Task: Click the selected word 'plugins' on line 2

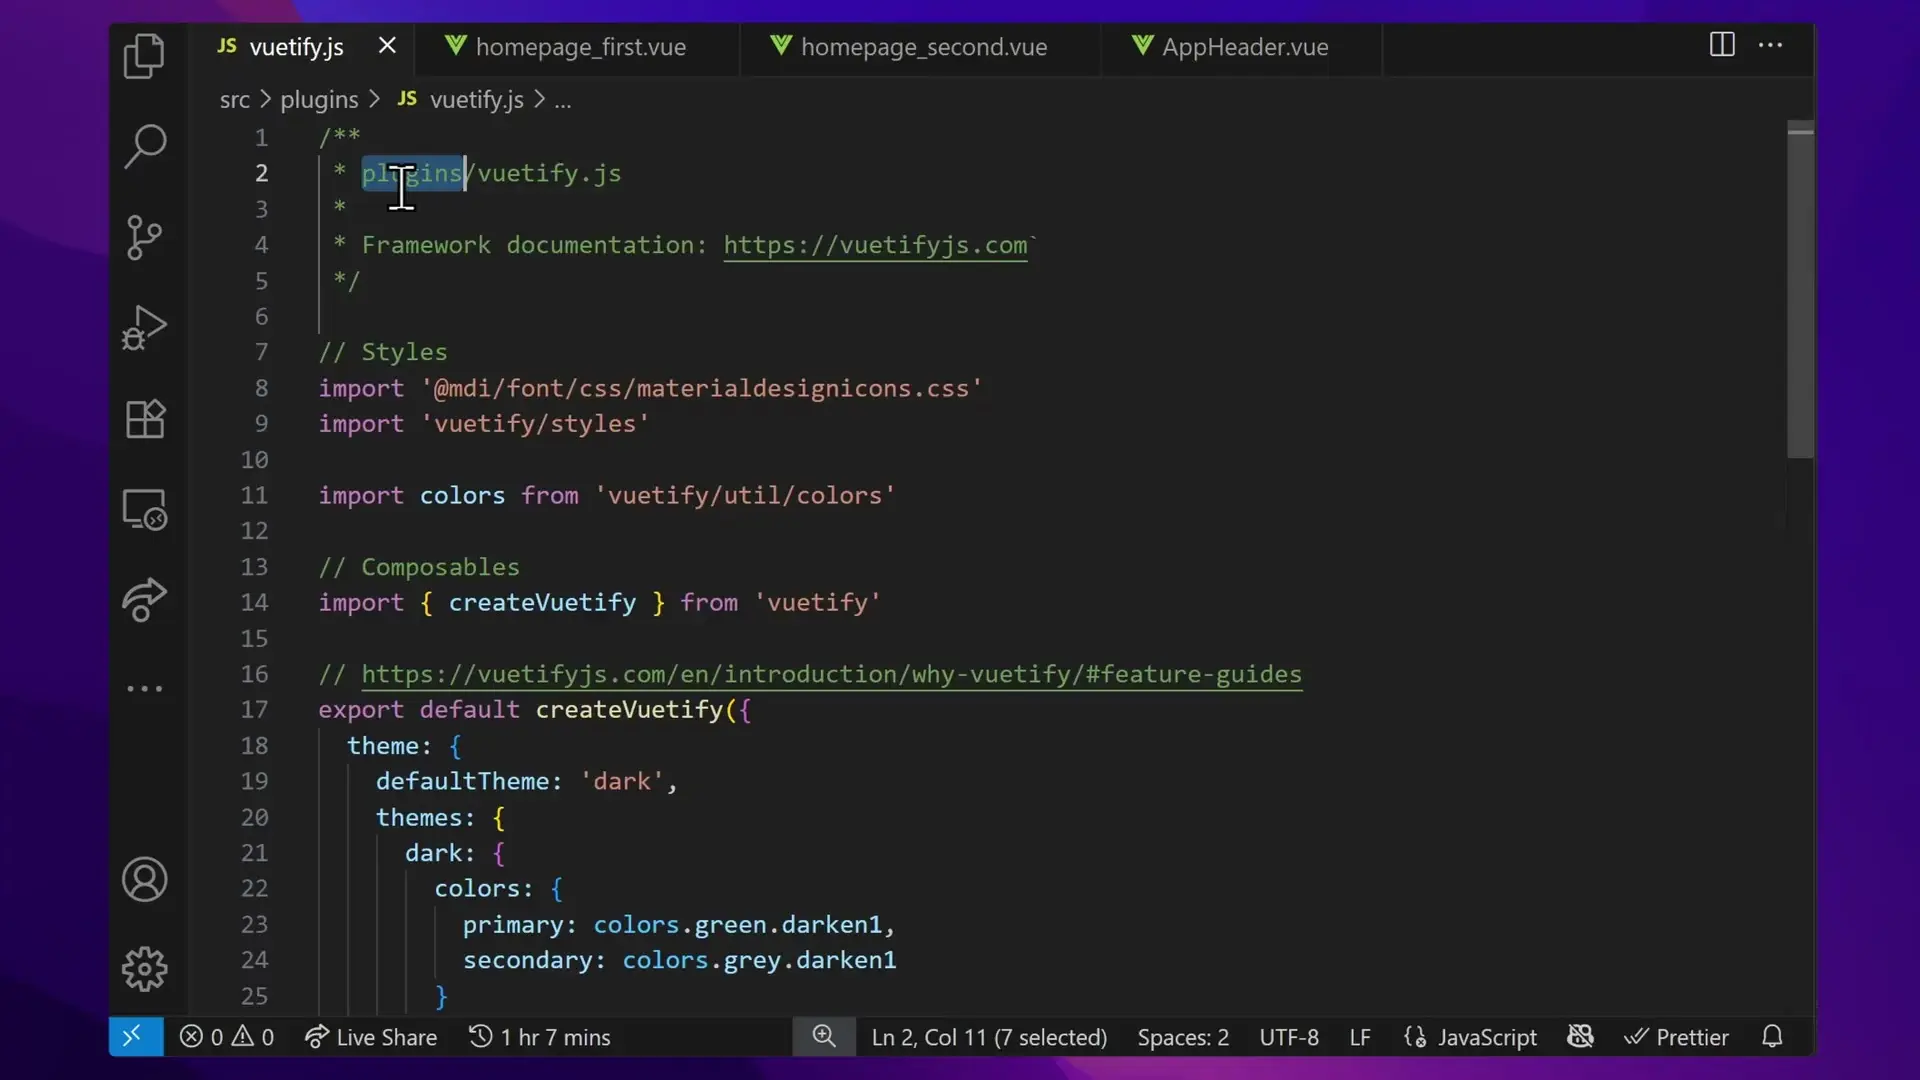Action: tap(412, 173)
